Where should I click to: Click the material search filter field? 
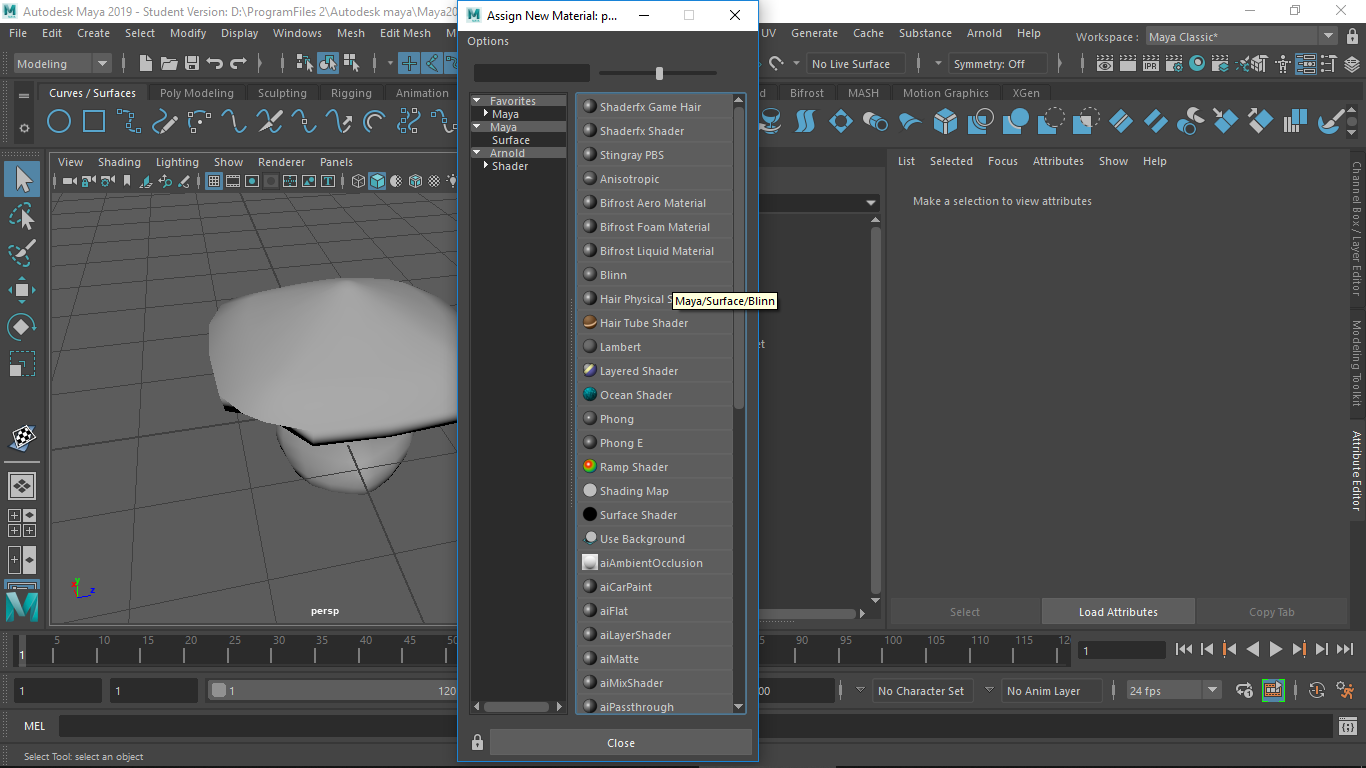(x=531, y=73)
